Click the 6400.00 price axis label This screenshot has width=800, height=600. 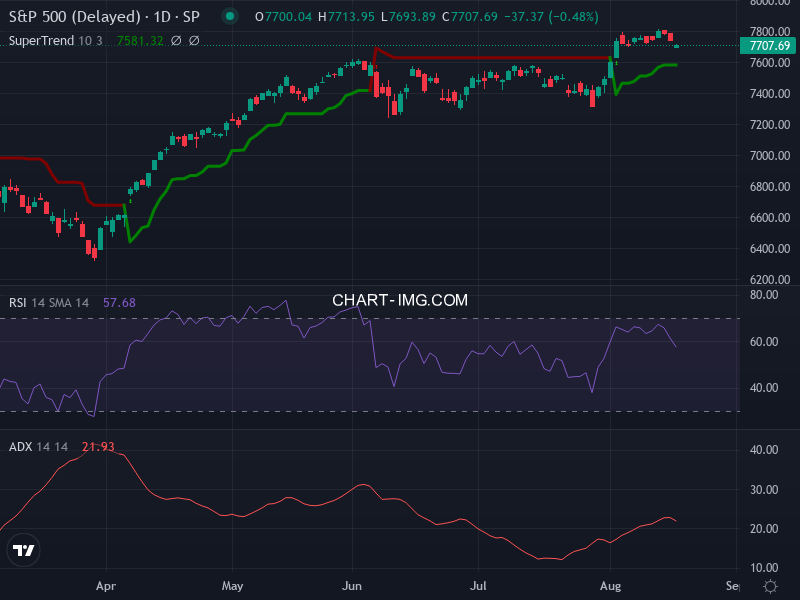click(x=769, y=248)
